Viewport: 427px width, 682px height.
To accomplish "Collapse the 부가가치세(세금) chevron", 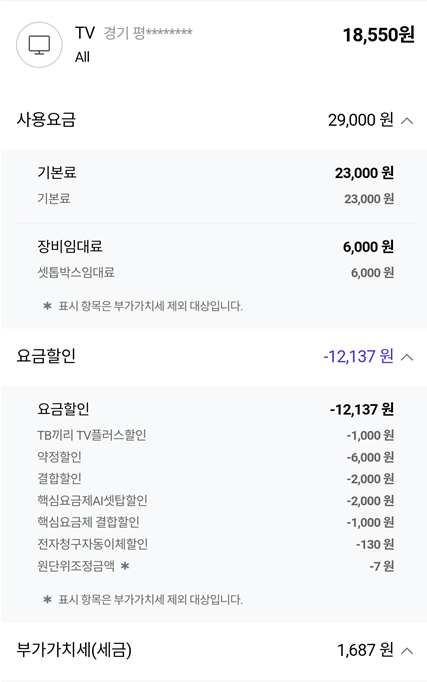I will [407, 651].
